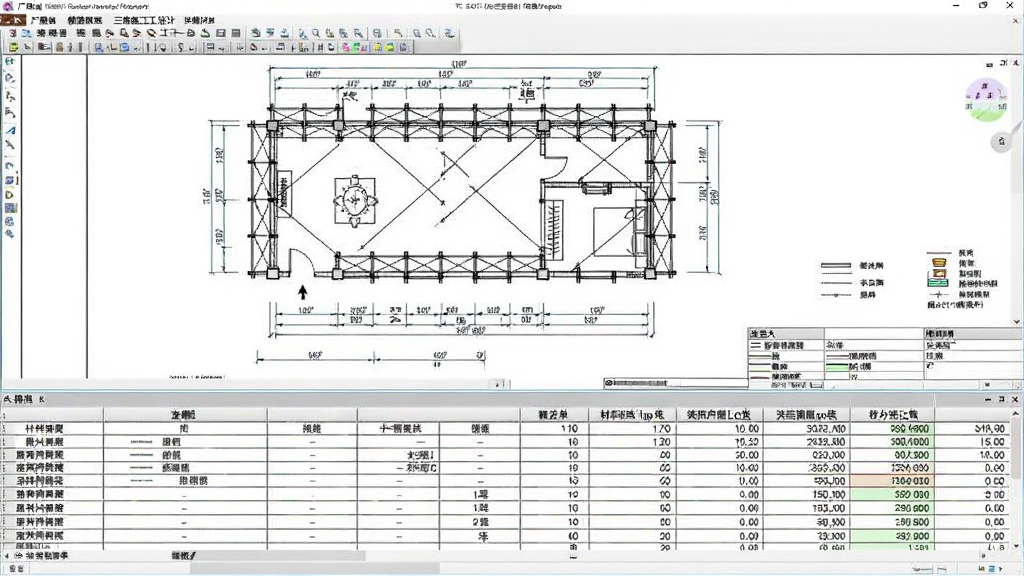Click the up arrow of the data table scrollbar
This screenshot has width=1024, height=576.
point(1016,414)
